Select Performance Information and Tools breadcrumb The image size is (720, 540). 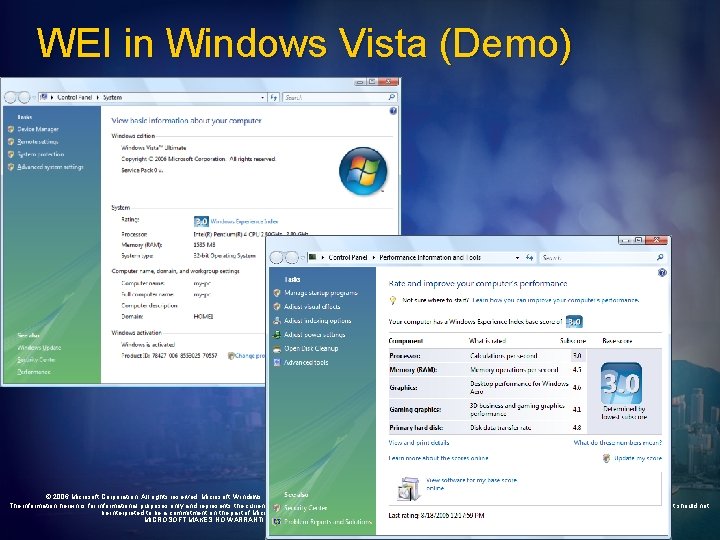[430, 258]
